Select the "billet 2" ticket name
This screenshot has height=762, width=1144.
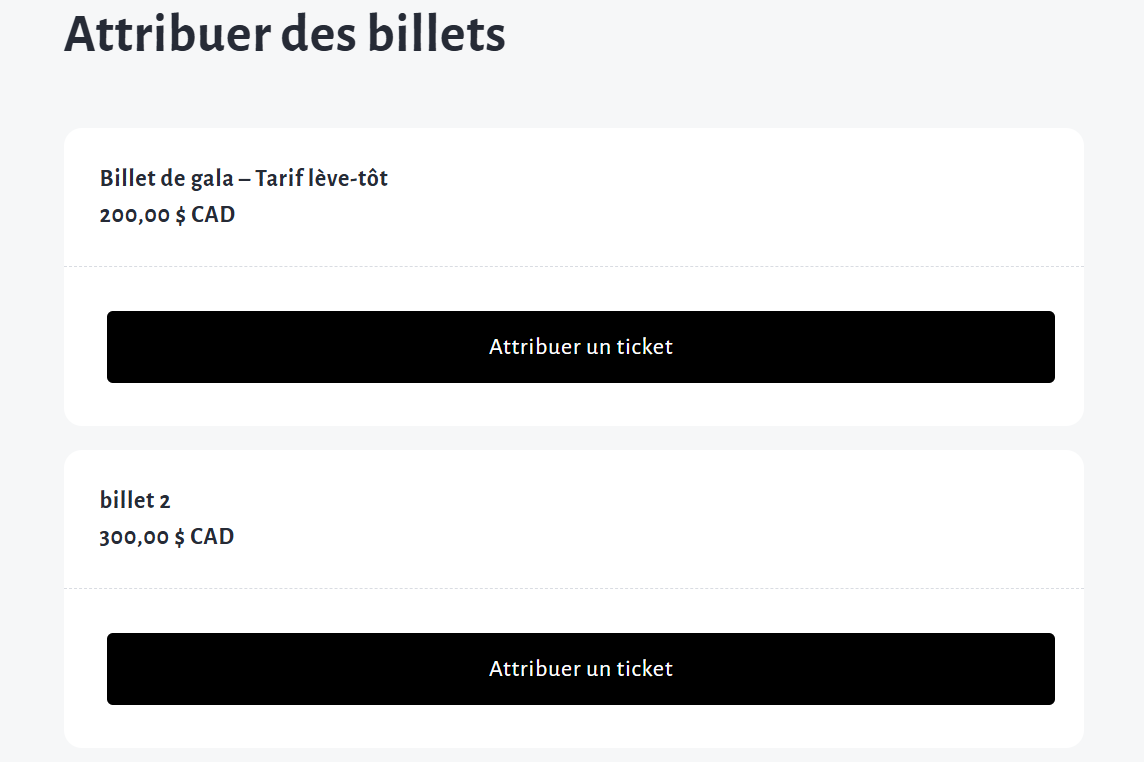point(135,501)
